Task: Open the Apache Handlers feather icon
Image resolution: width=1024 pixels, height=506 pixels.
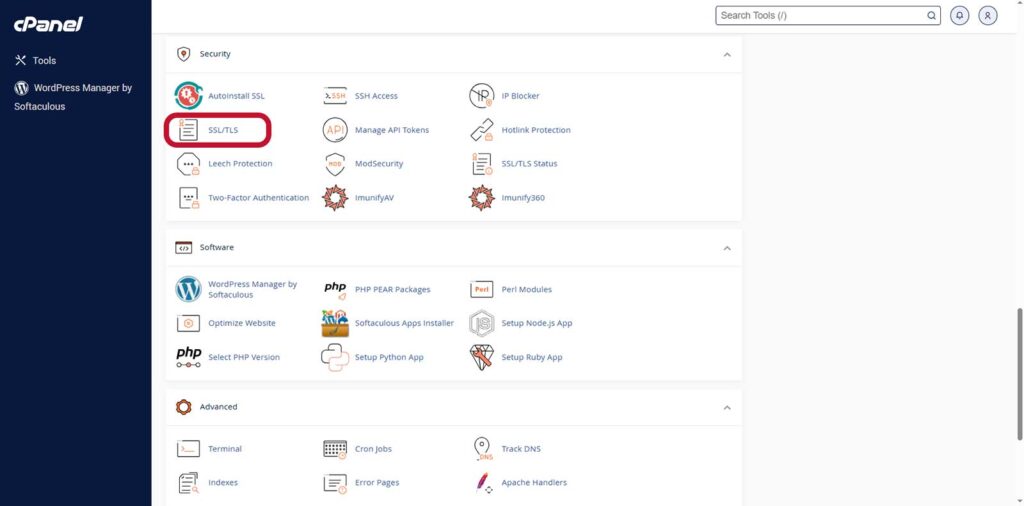Action: [482, 482]
